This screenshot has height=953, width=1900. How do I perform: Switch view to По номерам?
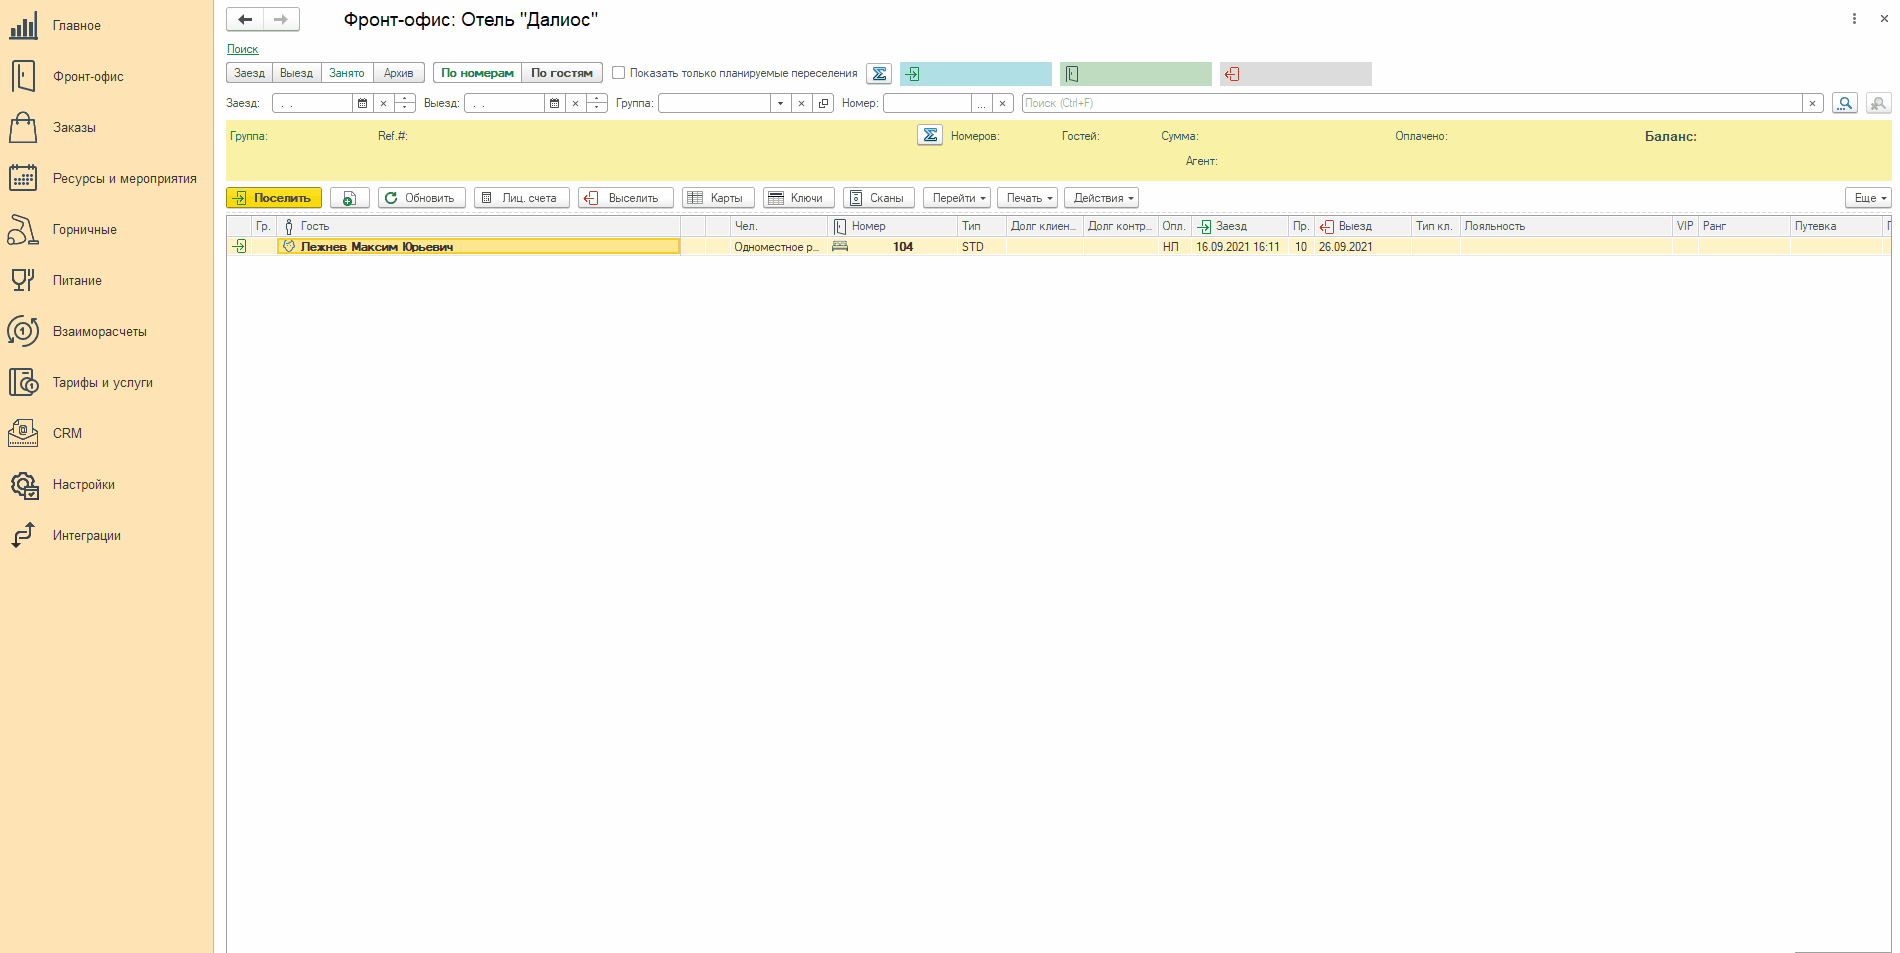pos(477,73)
